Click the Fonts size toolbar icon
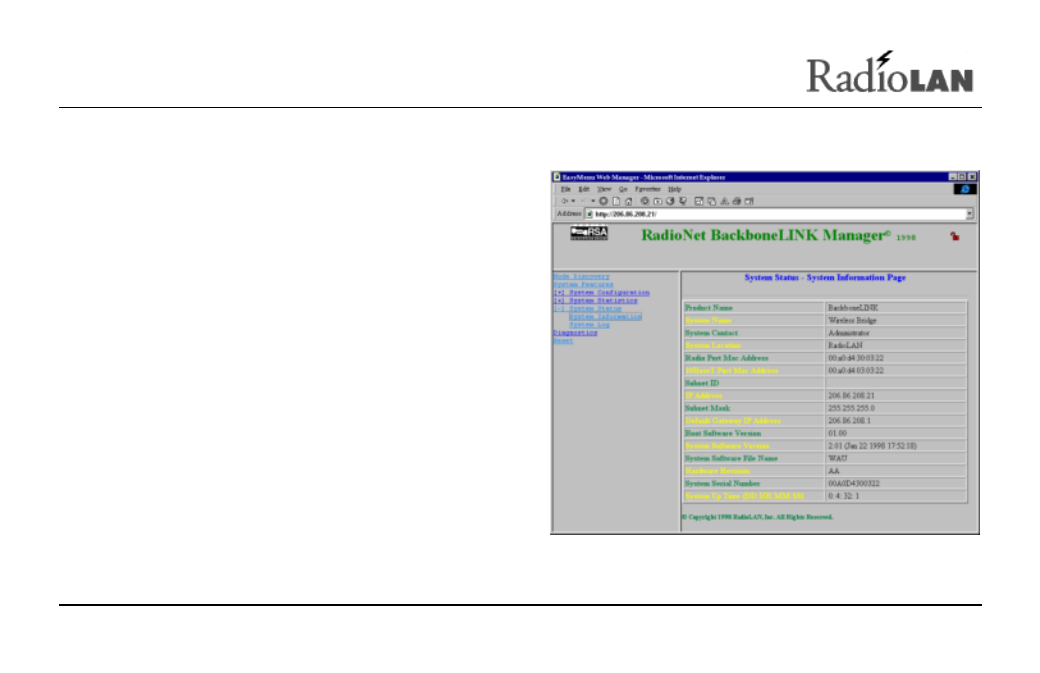Screen dimensions: 1040x673 724,201
